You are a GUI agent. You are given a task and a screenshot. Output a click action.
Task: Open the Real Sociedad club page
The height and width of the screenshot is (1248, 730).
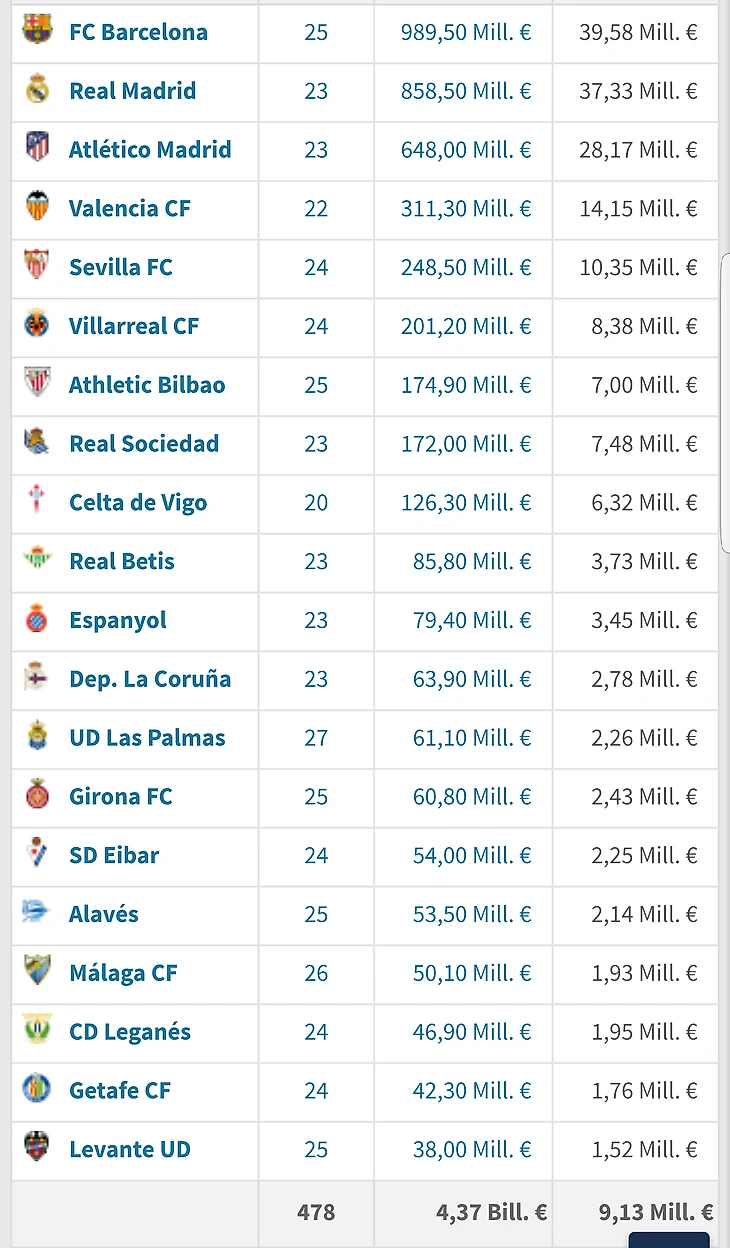point(143,443)
